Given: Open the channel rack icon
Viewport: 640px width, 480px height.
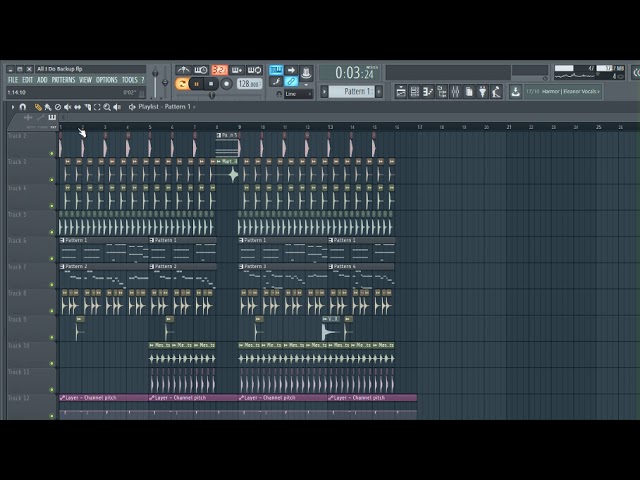Looking at the screenshot, I should [415, 92].
